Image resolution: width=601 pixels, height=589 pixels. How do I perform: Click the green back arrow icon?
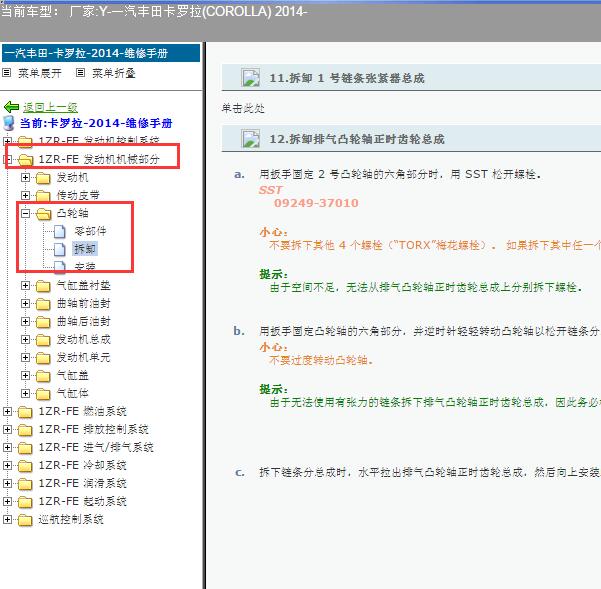(11, 107)
